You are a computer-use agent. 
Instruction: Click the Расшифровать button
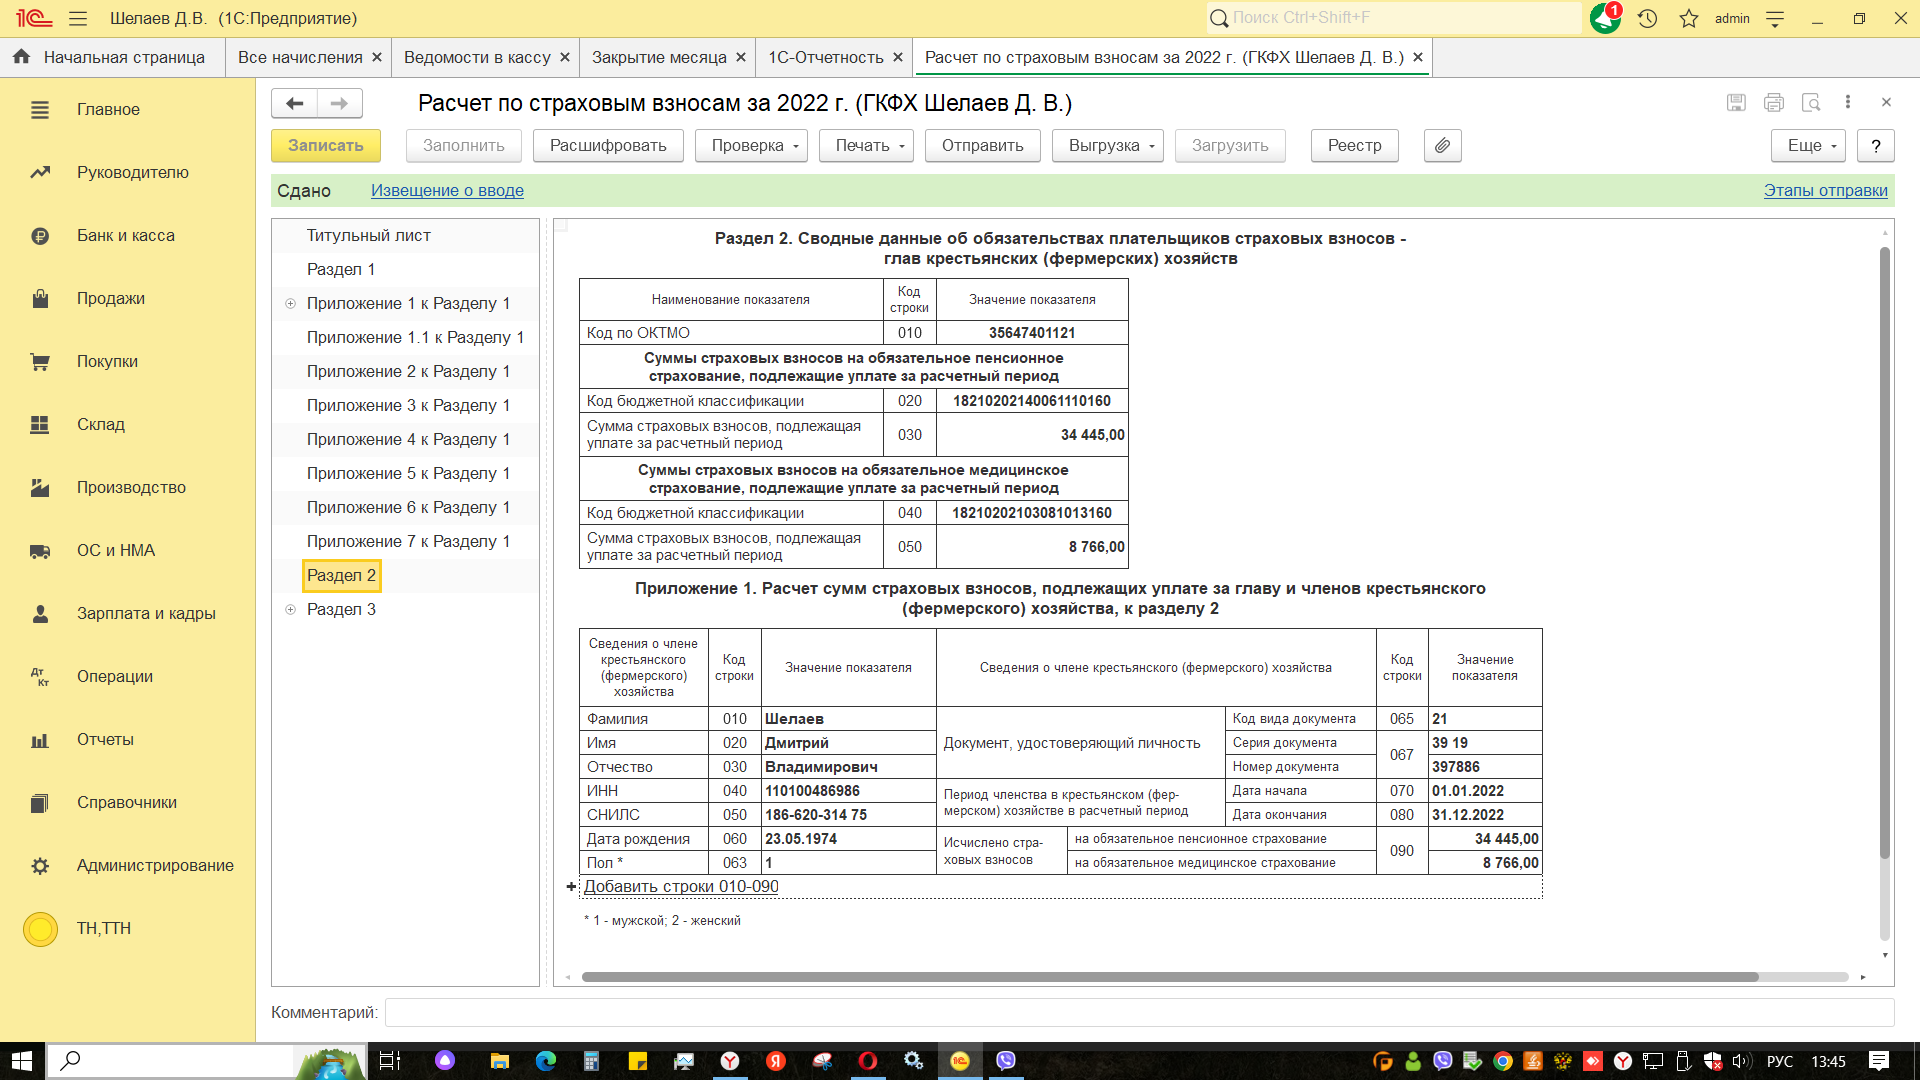click(608, 145)
